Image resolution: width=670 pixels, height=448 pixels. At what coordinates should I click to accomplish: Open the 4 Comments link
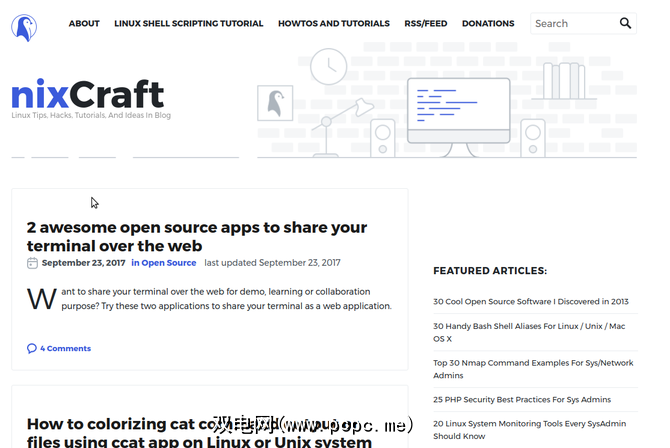click(x=65, y=348)
